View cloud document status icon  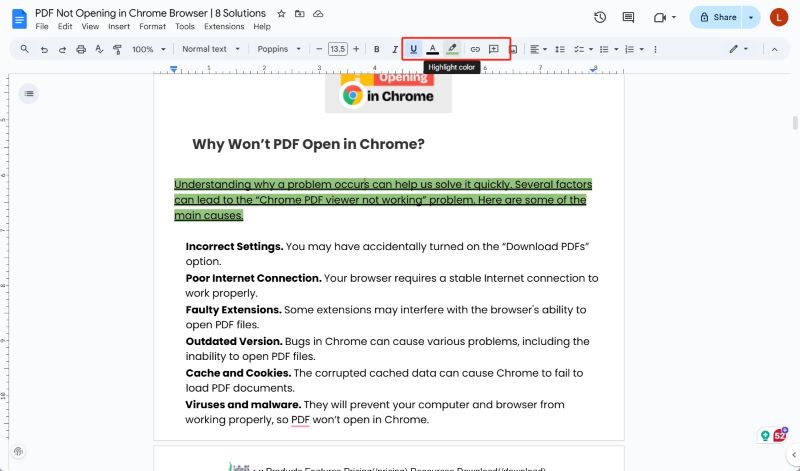pyautogui.click(x=318, y=14)
